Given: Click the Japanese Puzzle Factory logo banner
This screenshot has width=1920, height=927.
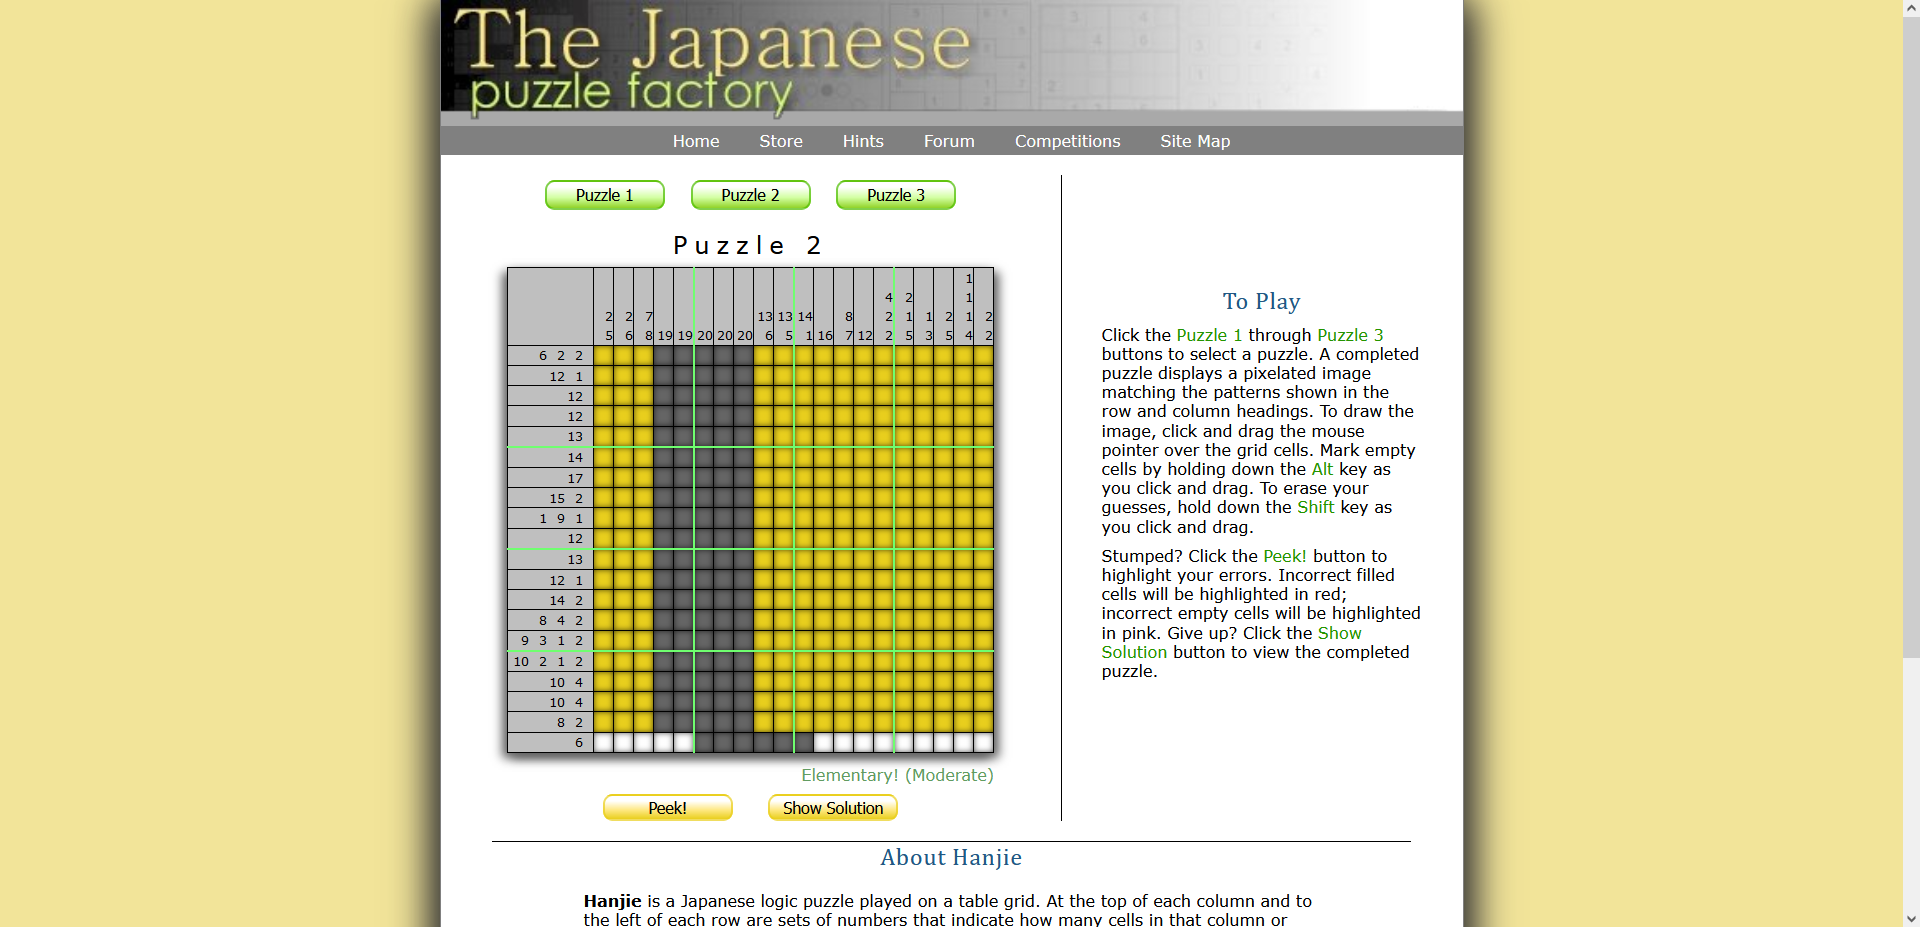Looking at the screenshot, I should click(715, 60).
